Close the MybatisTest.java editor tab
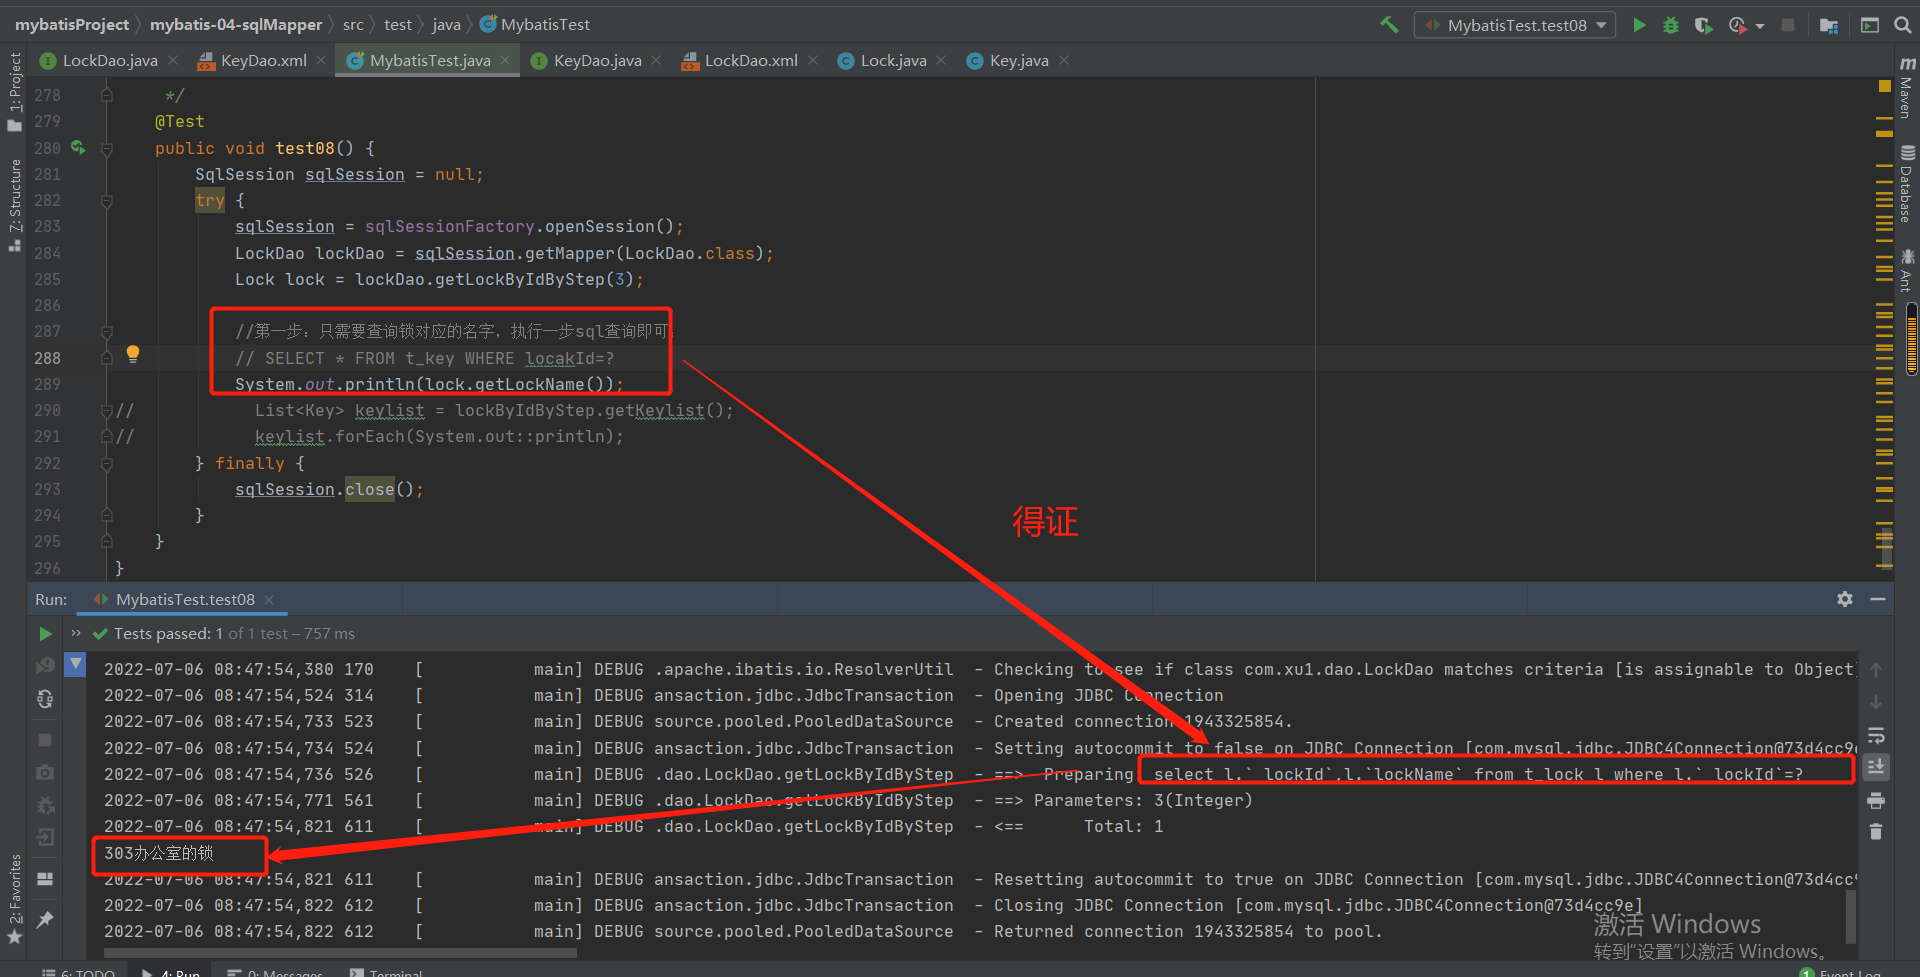Screen dimensions: 1920x977 click(505, 60)
